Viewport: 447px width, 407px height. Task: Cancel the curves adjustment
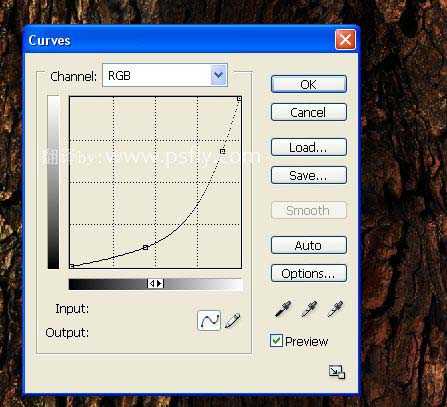tap(309, 112)
